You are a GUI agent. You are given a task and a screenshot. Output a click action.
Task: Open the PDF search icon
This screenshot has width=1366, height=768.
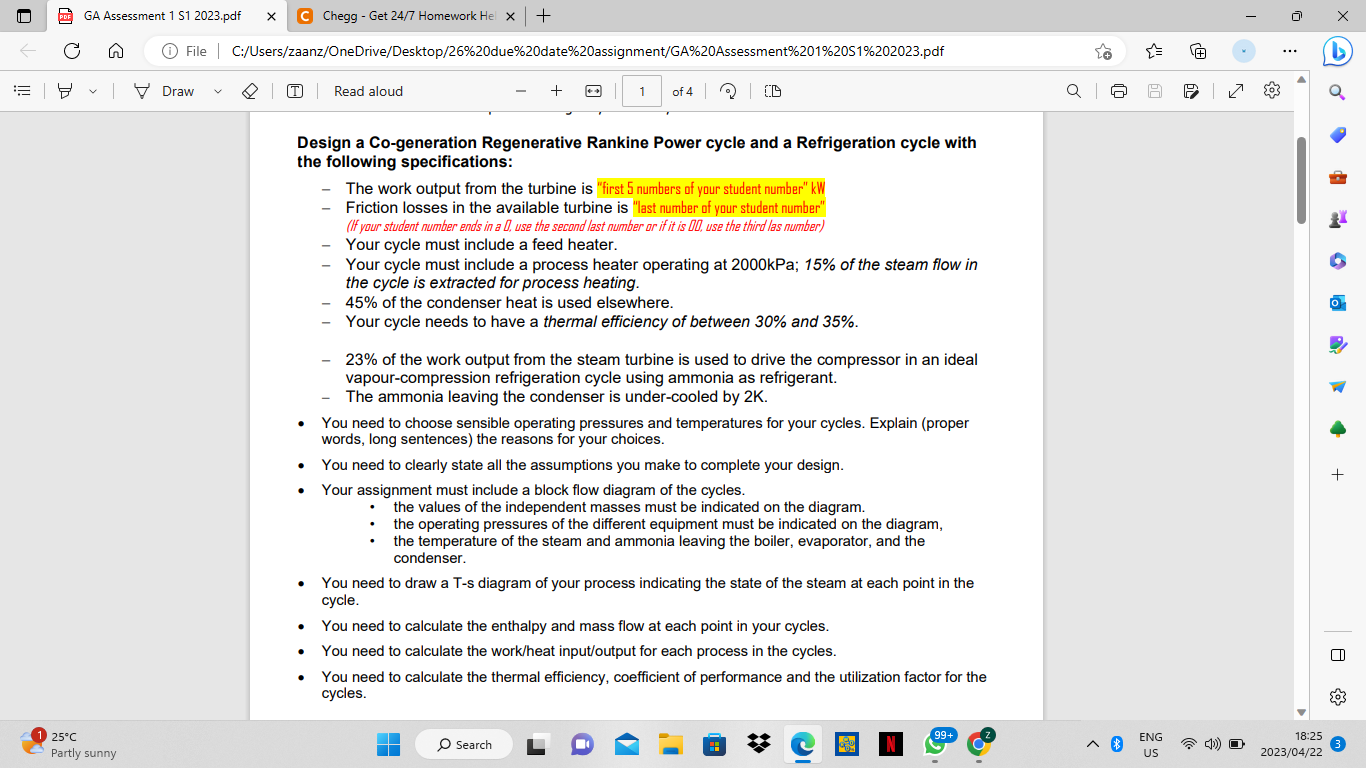pyautogui.click(x=1073, y=91)
